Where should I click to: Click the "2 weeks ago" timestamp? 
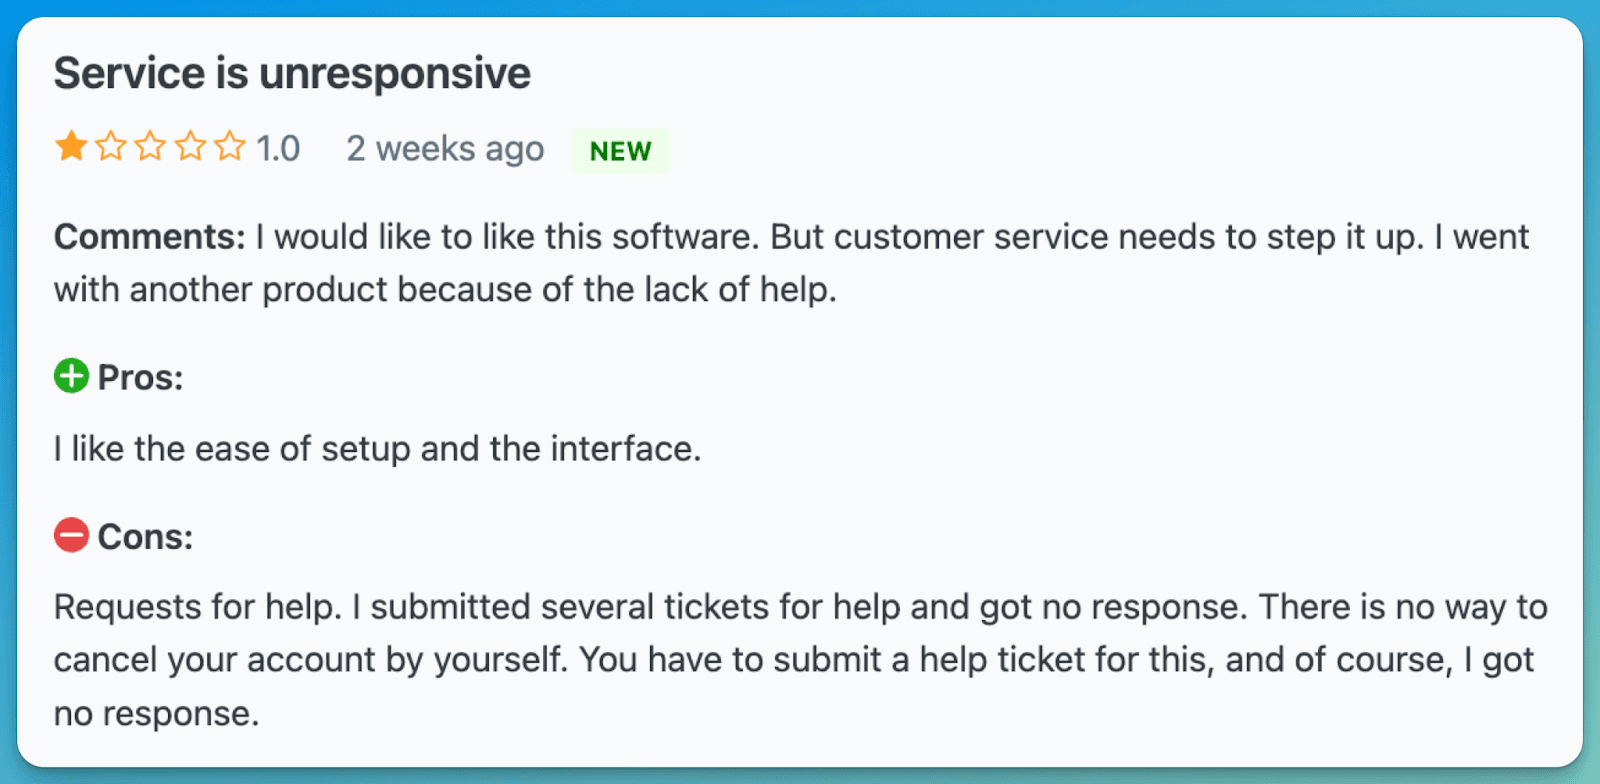445,149
